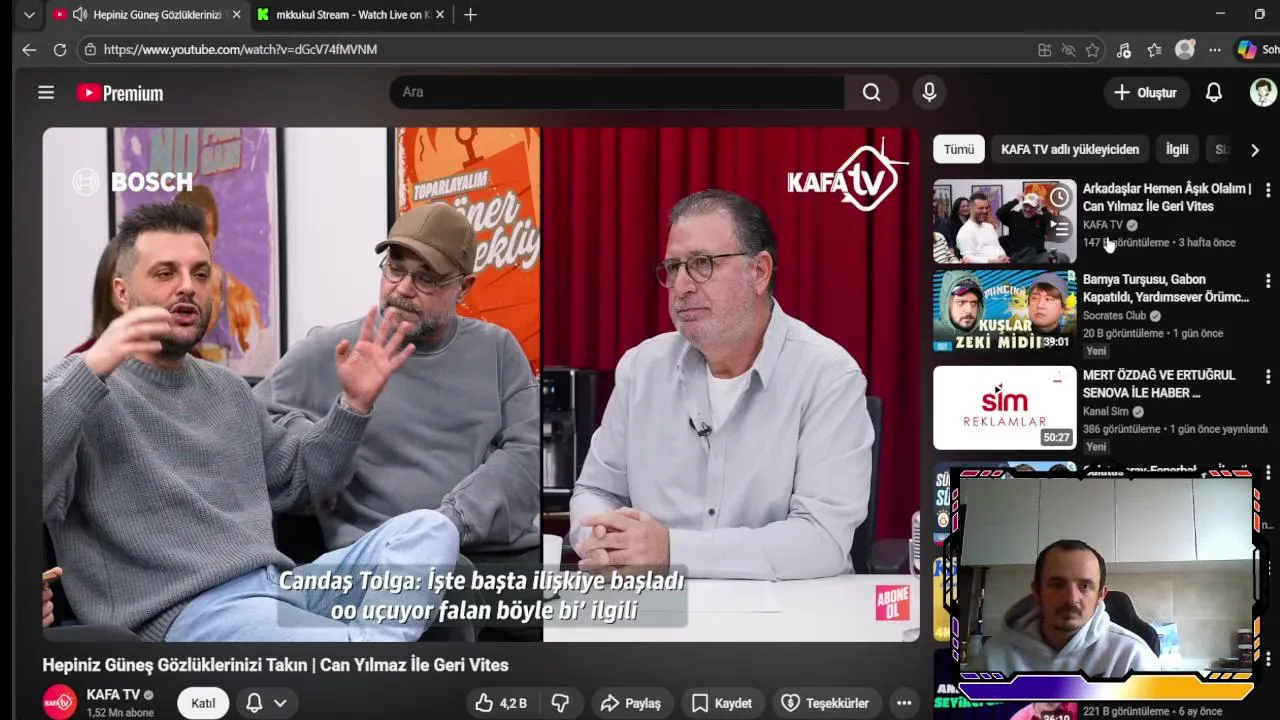Show more filter chips with right arrow
The height and width of the screenshot is (720, 1280).
tap(1254, 150)
